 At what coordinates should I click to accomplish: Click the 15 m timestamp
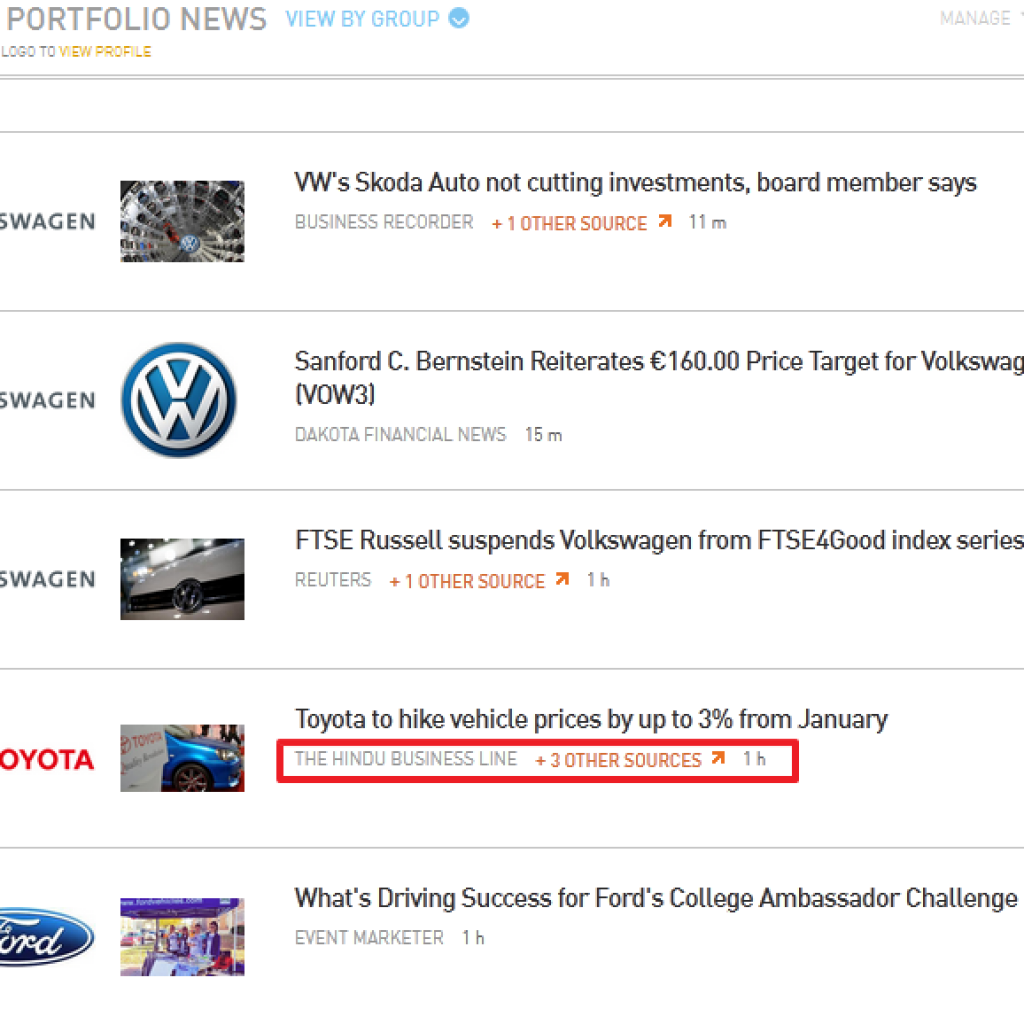543,435
